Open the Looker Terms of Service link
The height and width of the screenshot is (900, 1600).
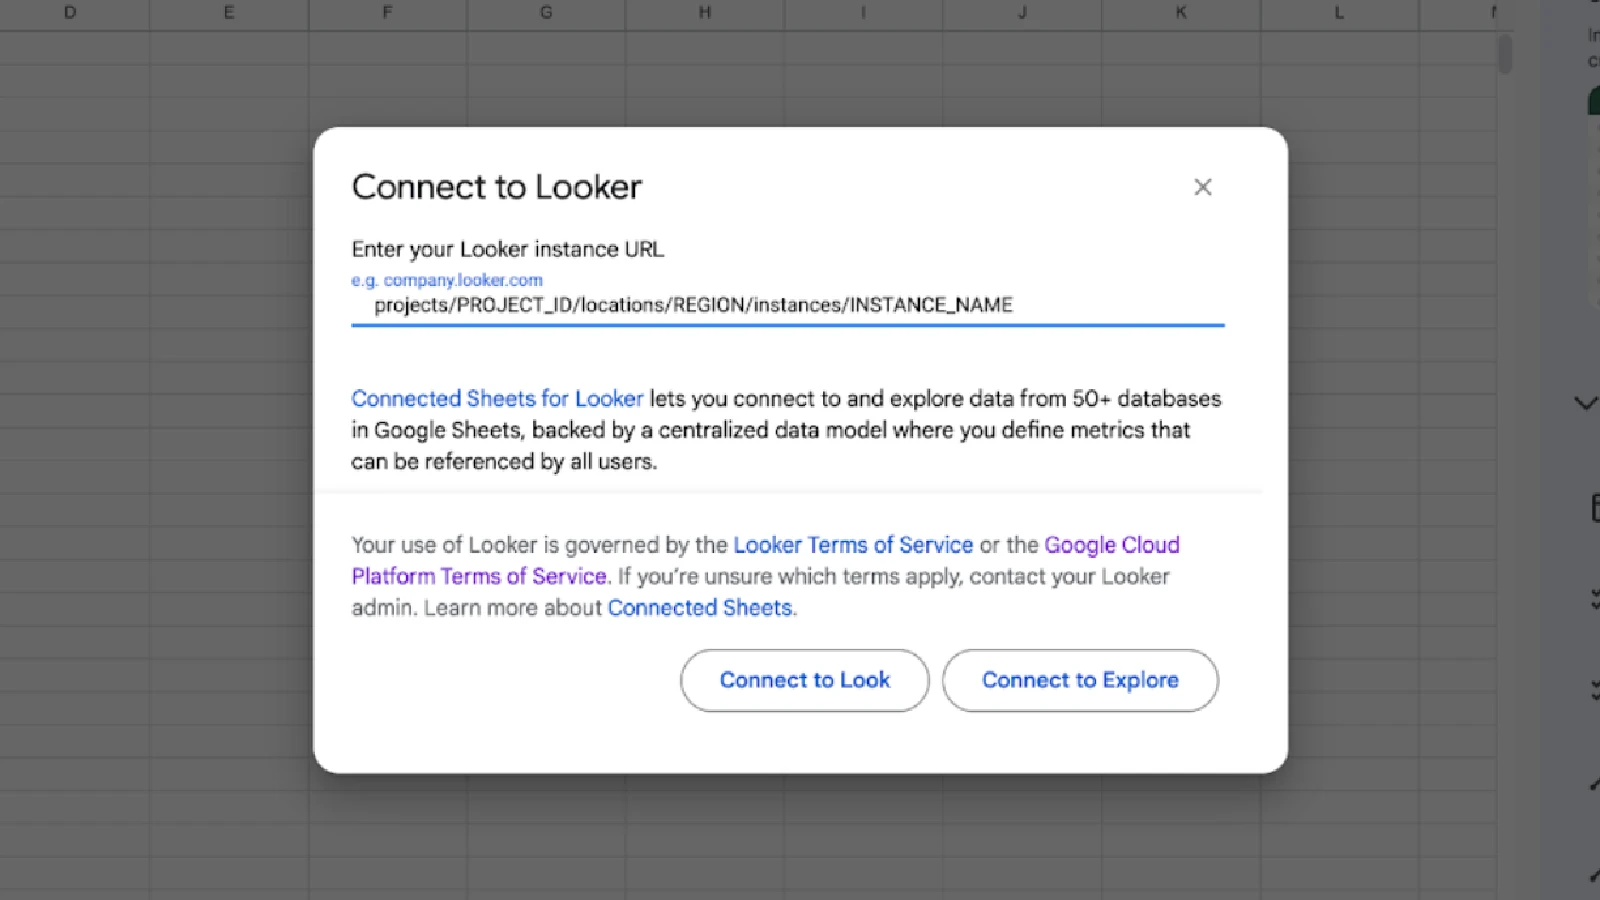pos(853,545)
